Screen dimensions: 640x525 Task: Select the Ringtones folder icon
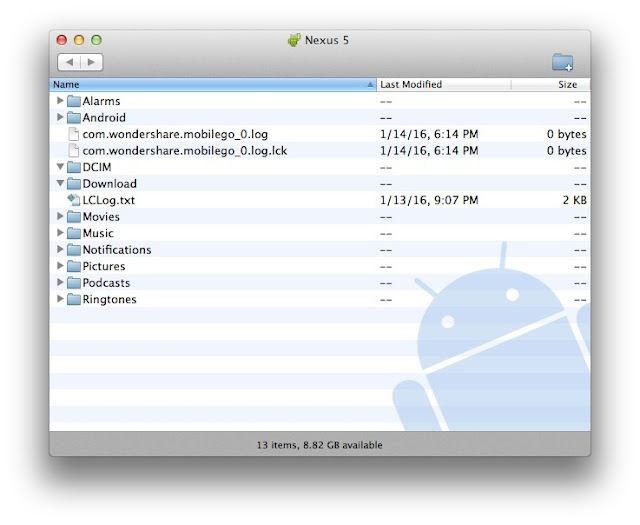73,299
